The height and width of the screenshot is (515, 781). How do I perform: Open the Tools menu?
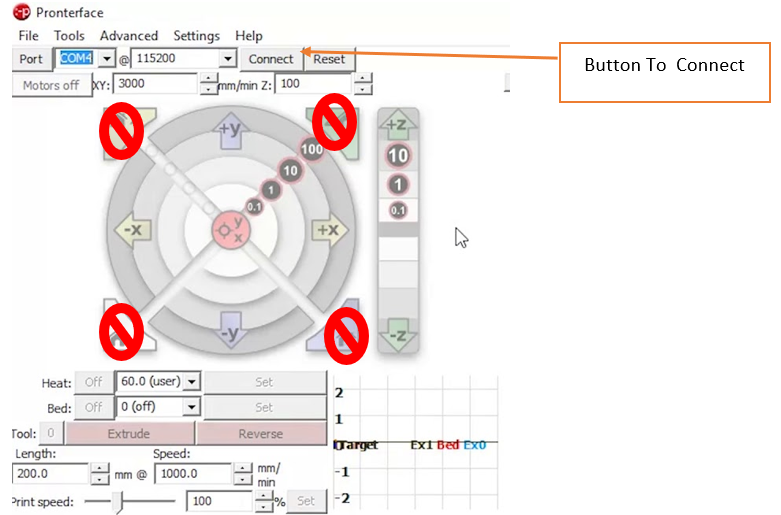pos(69,36)
